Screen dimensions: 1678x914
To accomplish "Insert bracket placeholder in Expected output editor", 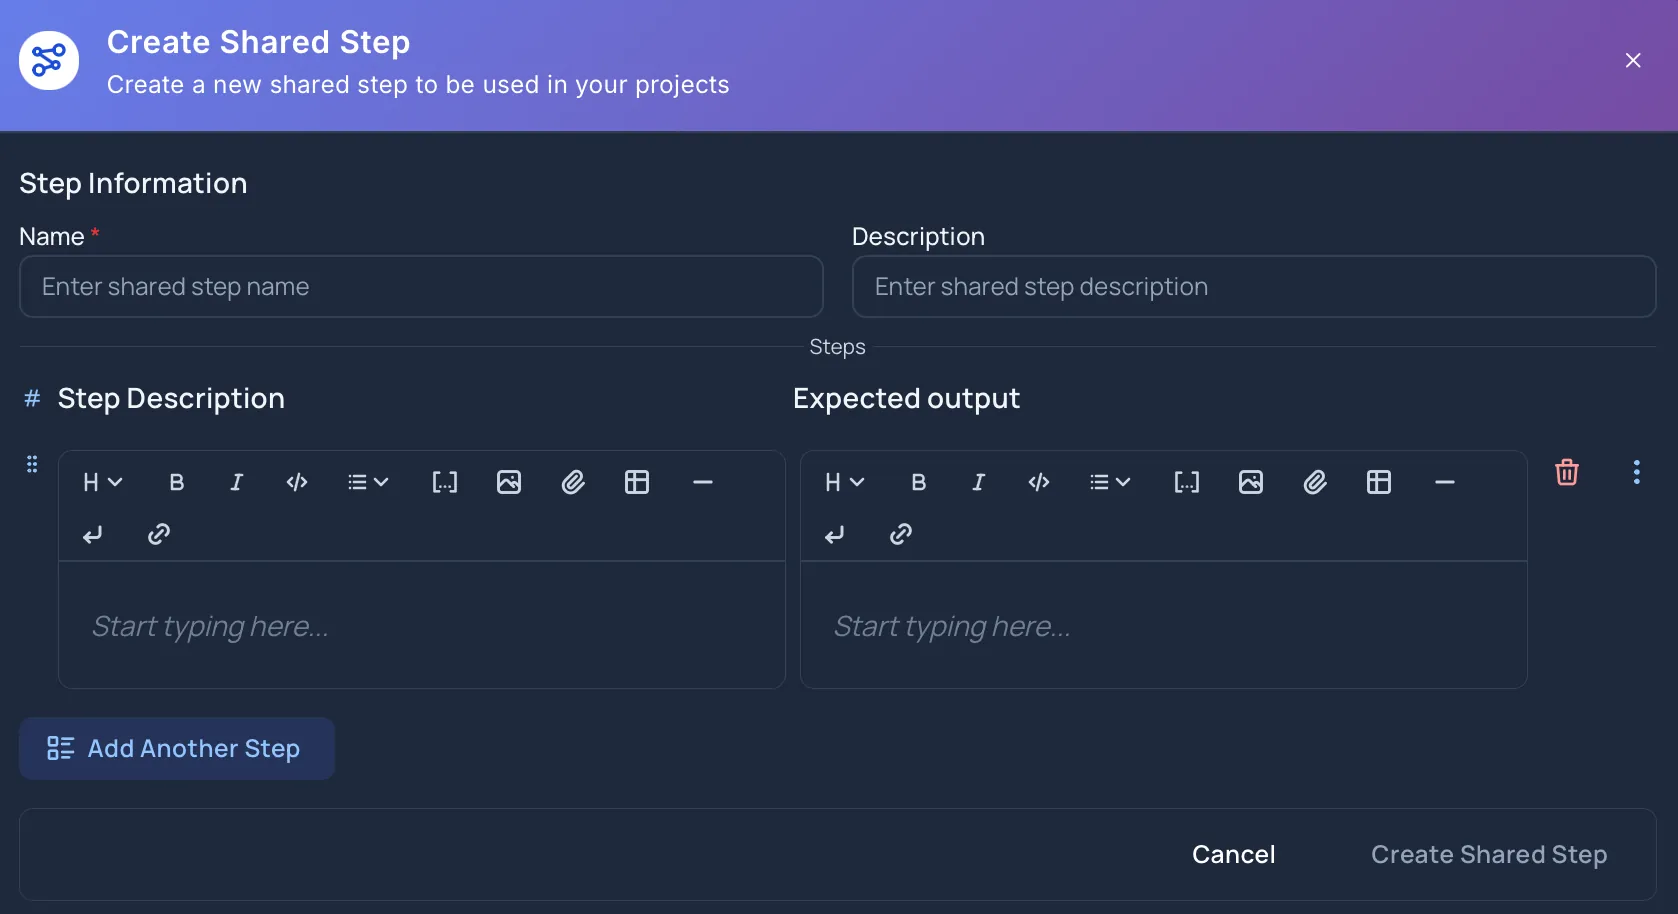I will coord(1187,482).
